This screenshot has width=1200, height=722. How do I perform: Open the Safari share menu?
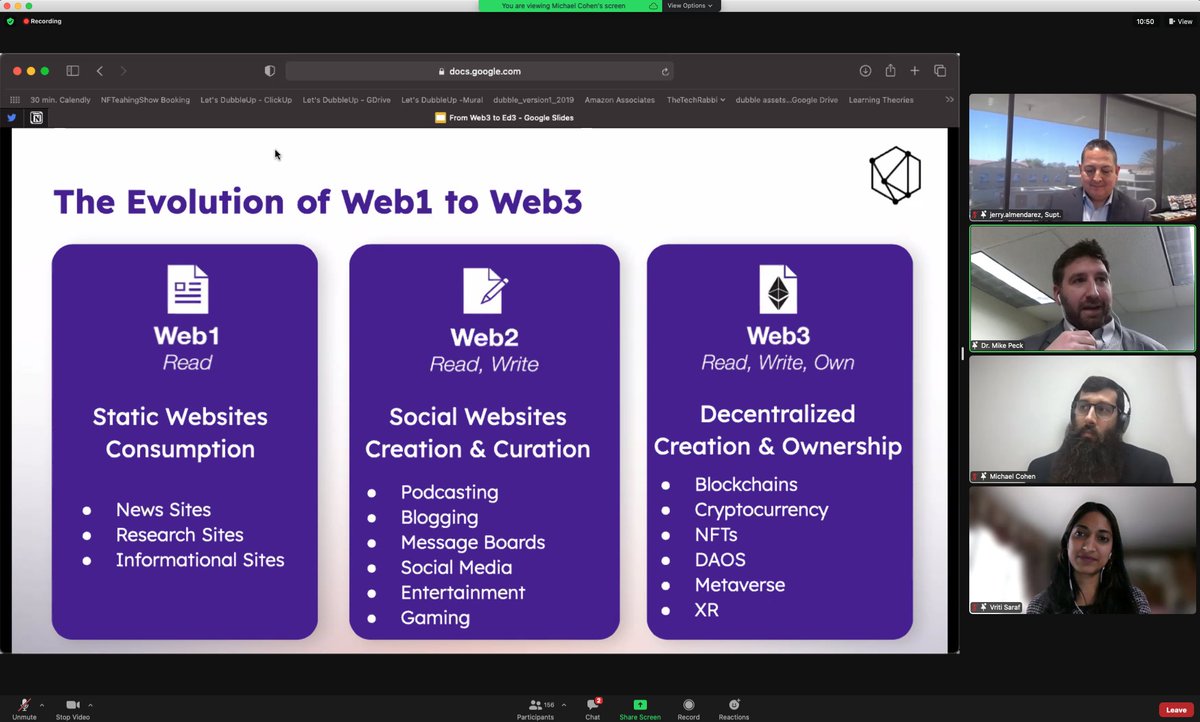(x=890, y=71)
